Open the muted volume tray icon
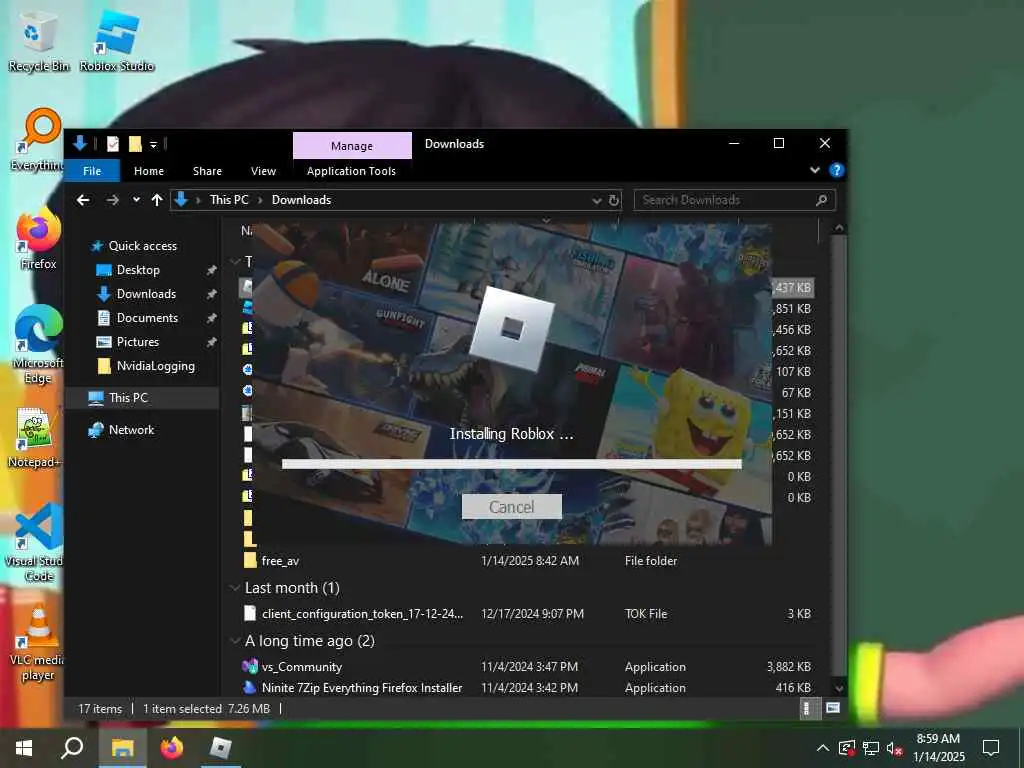Viewport: 1024px width, 768px height. (x=895, y=748)
